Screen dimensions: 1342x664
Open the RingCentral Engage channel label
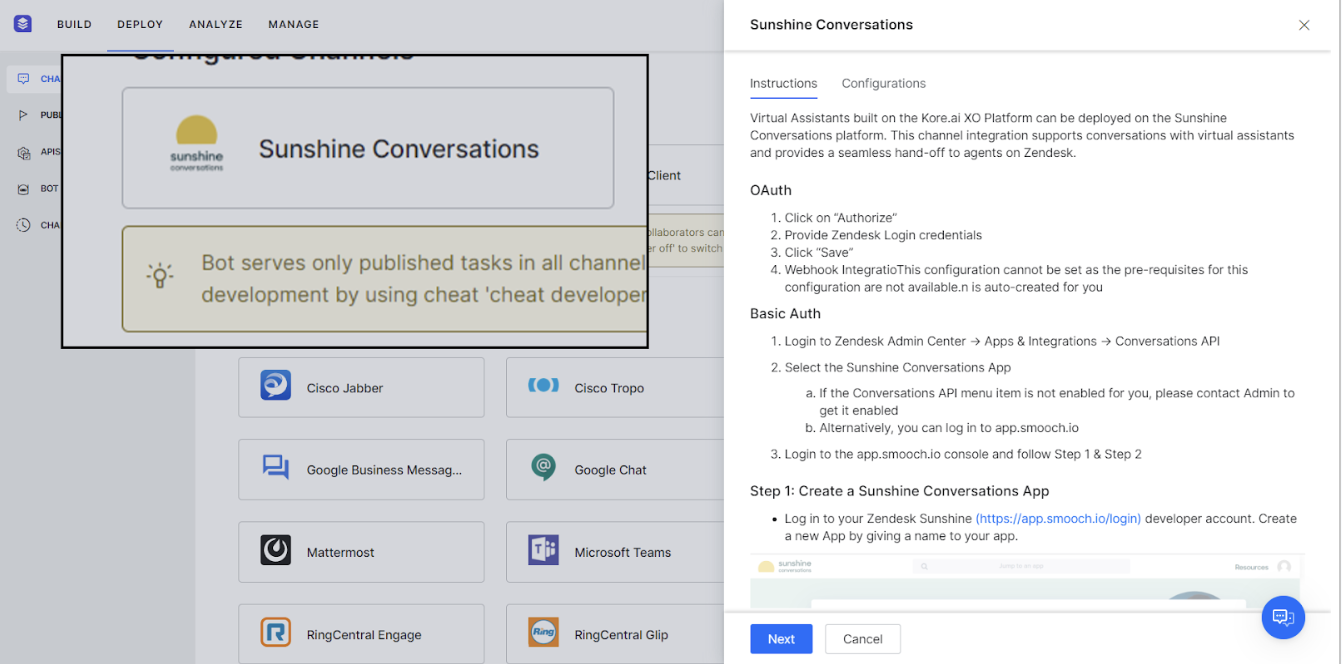click(x=364, y=635)
